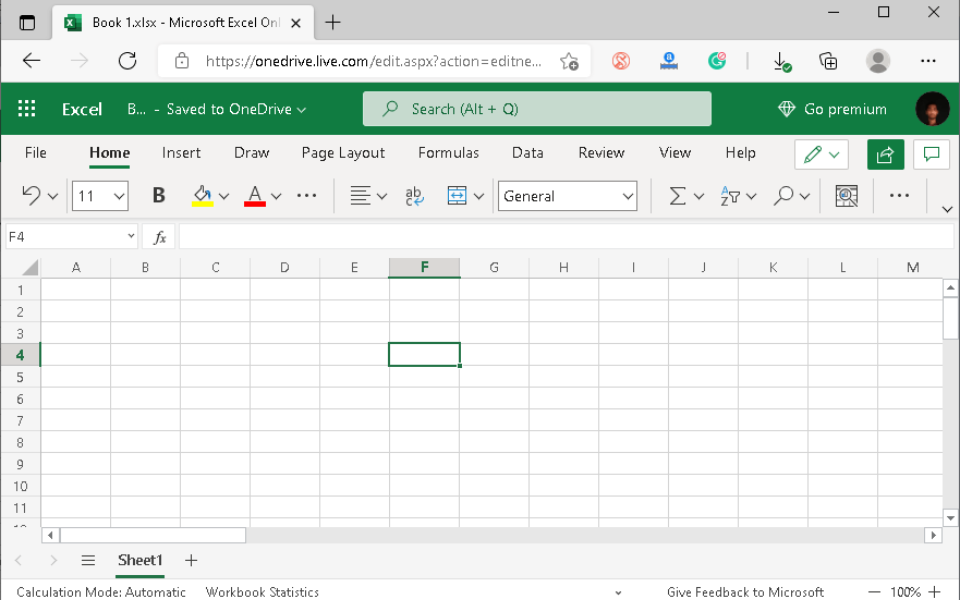Apply the yellow fill color bucket

(x=203, y=196)
